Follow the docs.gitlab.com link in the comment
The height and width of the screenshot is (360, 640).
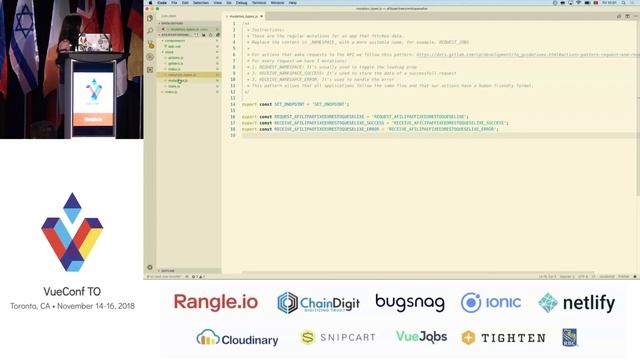(x=528, y=54)
